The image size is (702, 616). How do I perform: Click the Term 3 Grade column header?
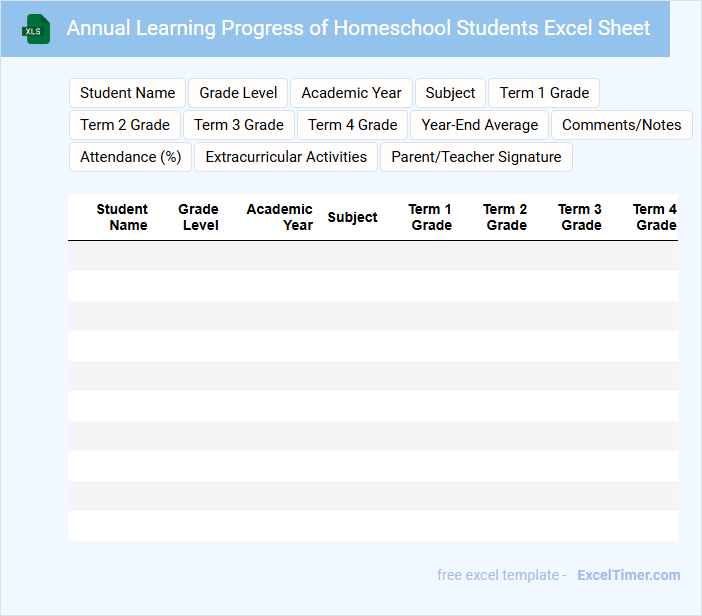(580, 217)
